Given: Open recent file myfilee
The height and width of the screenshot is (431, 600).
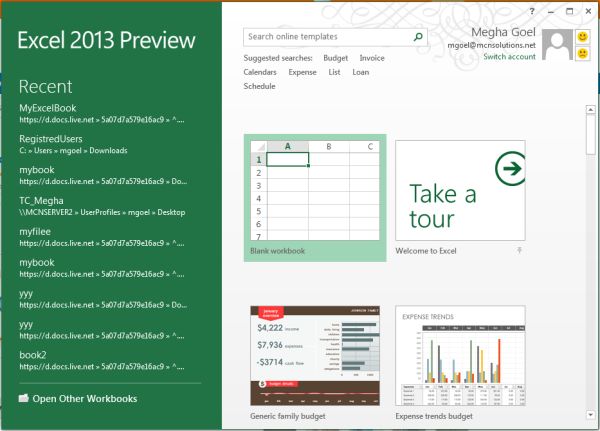Looking at the screenshot, I should [102, 237].
